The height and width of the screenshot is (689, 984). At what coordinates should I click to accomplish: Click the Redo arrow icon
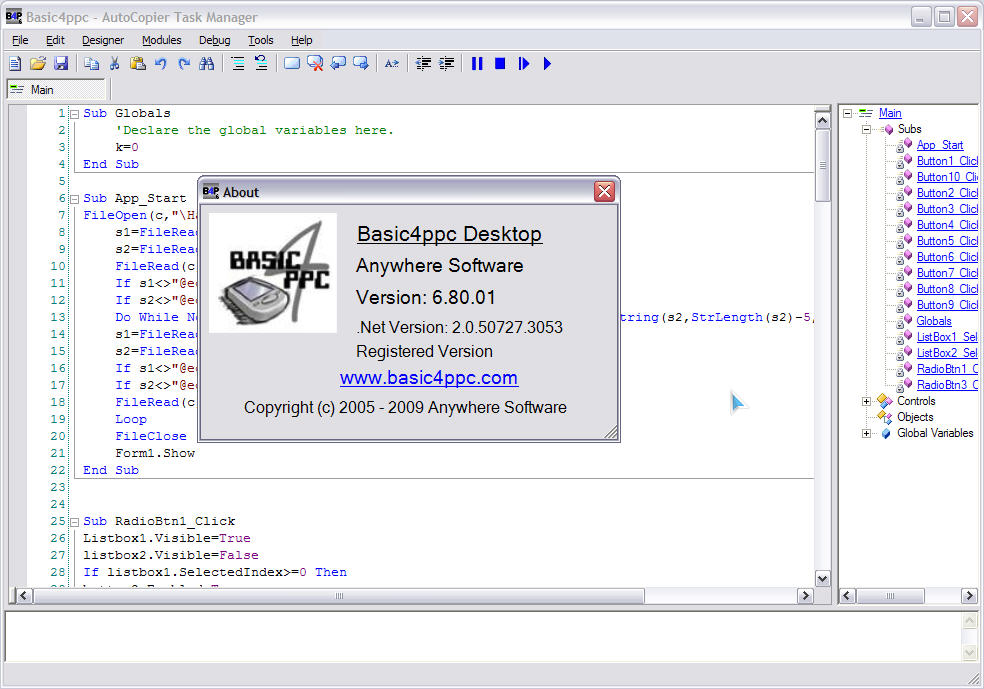[184, 63]
